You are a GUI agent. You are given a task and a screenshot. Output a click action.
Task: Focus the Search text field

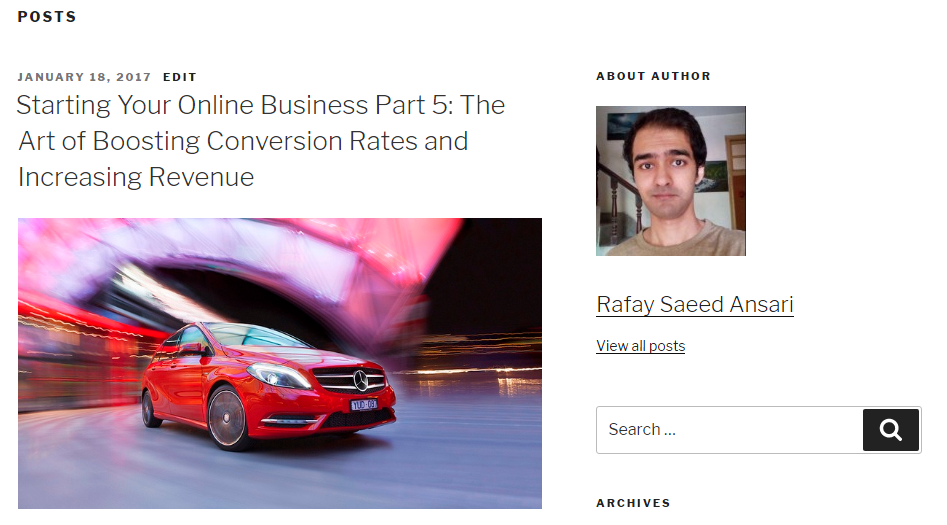pos(730,430)
